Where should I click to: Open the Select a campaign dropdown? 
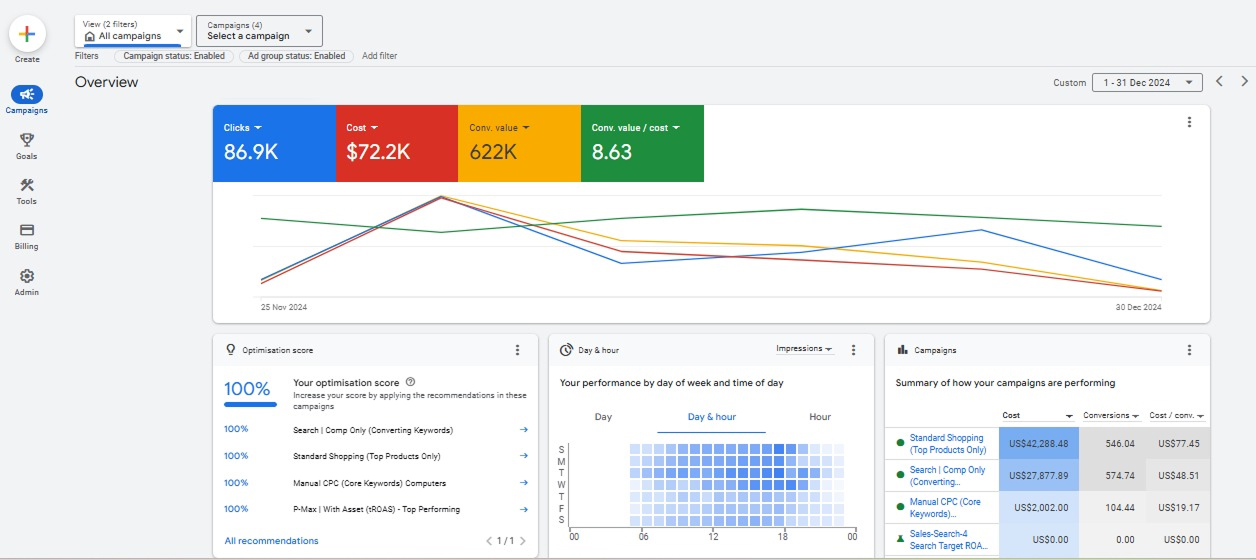coord(259,31)
